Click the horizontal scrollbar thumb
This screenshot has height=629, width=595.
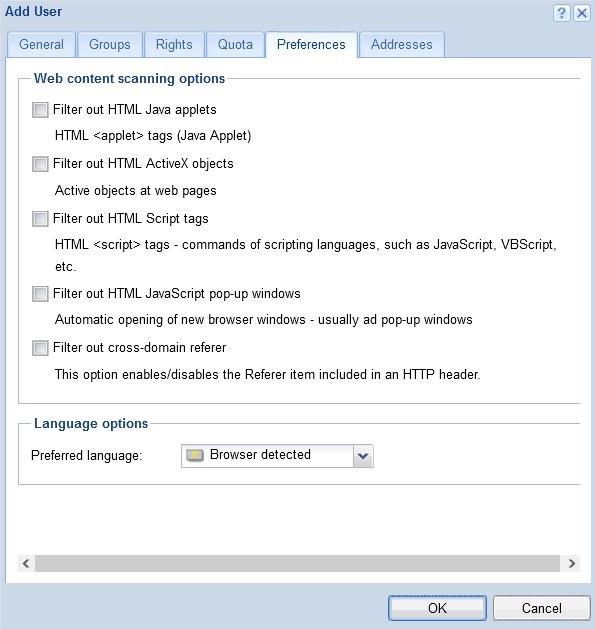pyautogui.click(x=297, y=564)
